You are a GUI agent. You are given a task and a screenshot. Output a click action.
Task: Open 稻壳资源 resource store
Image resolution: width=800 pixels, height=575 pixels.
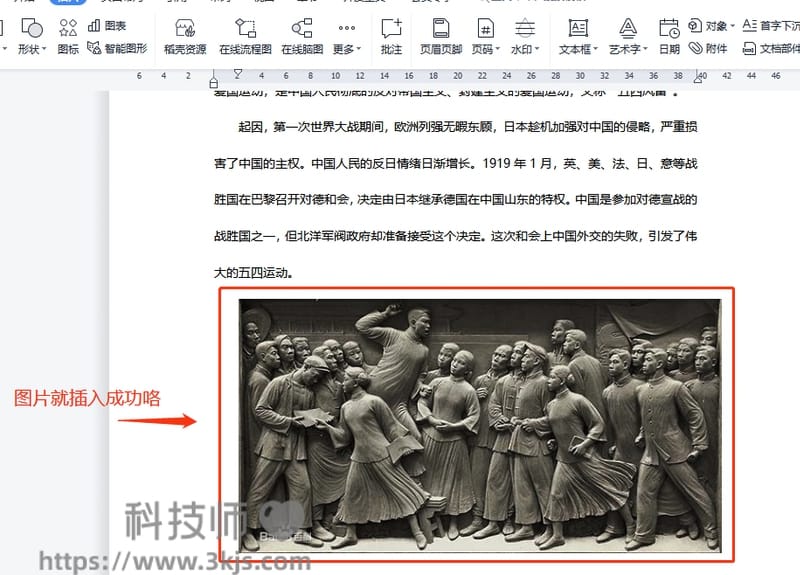185,36
